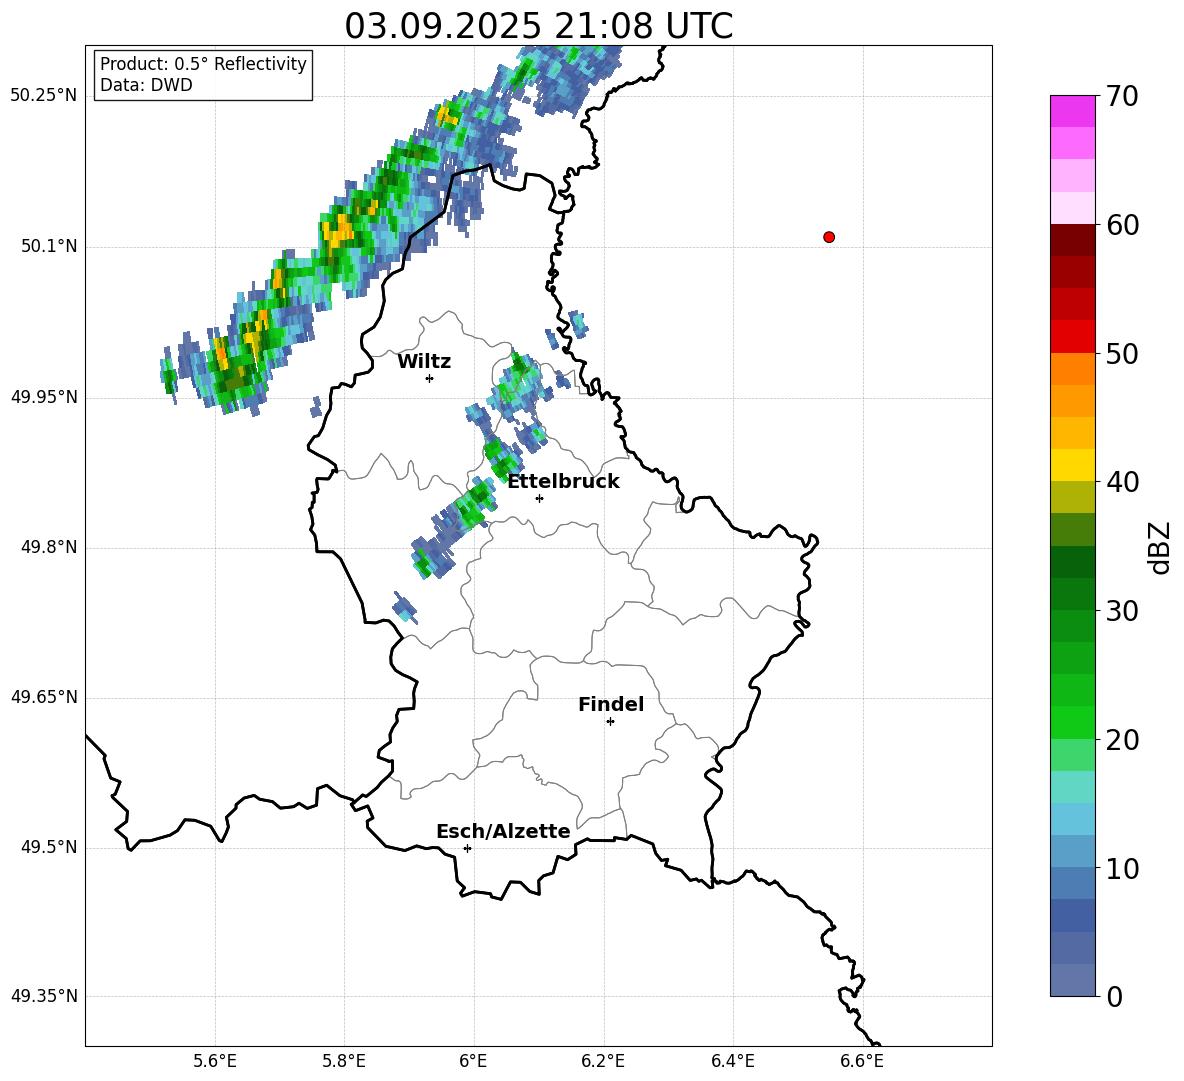Click the 49.5°N latitude label
Screen dimensions: 1184x1081
50,847
